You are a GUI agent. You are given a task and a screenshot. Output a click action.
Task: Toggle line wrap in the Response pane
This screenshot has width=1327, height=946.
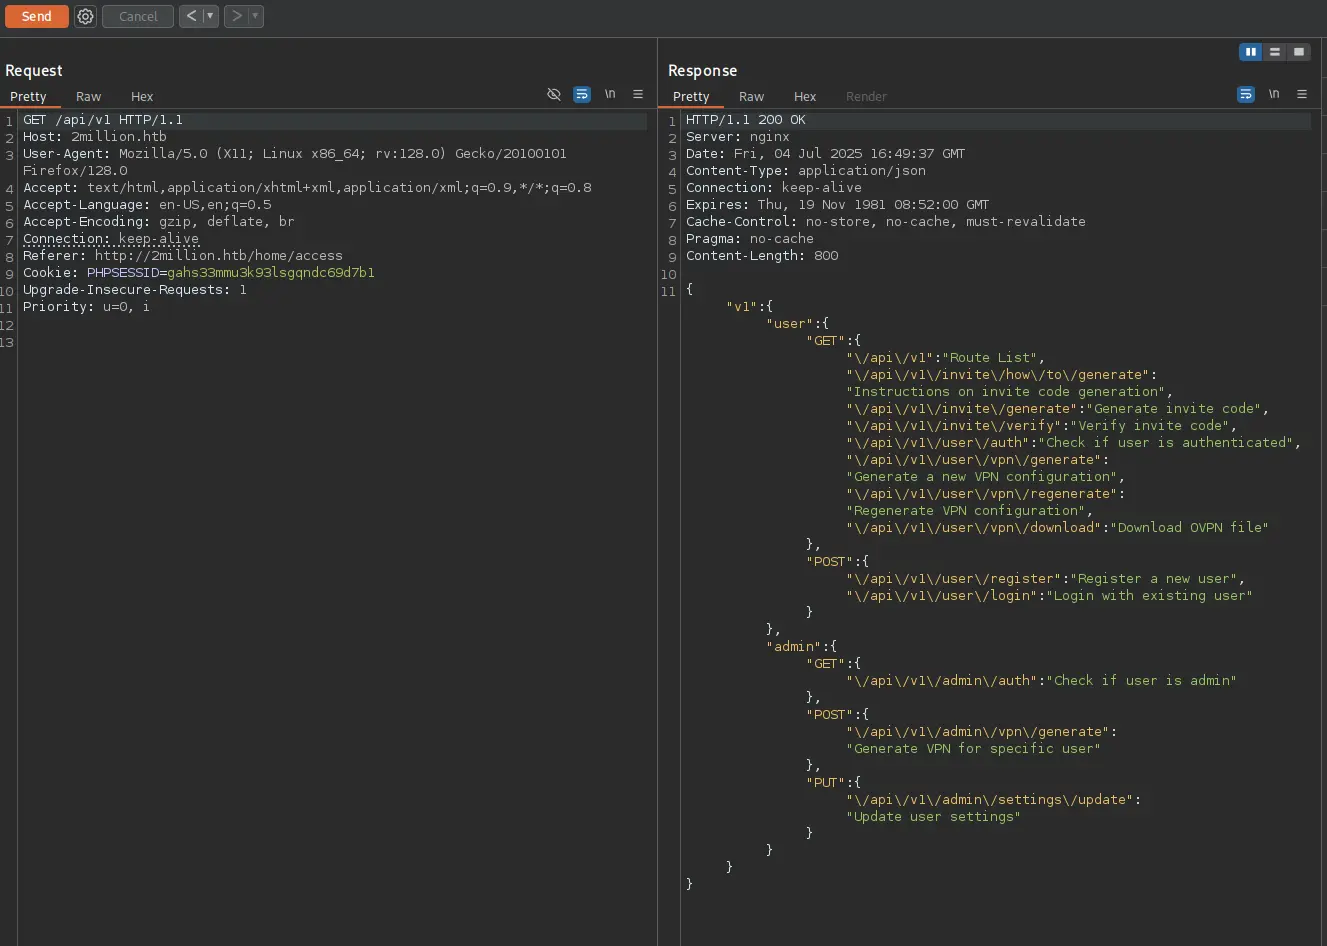1246,94
